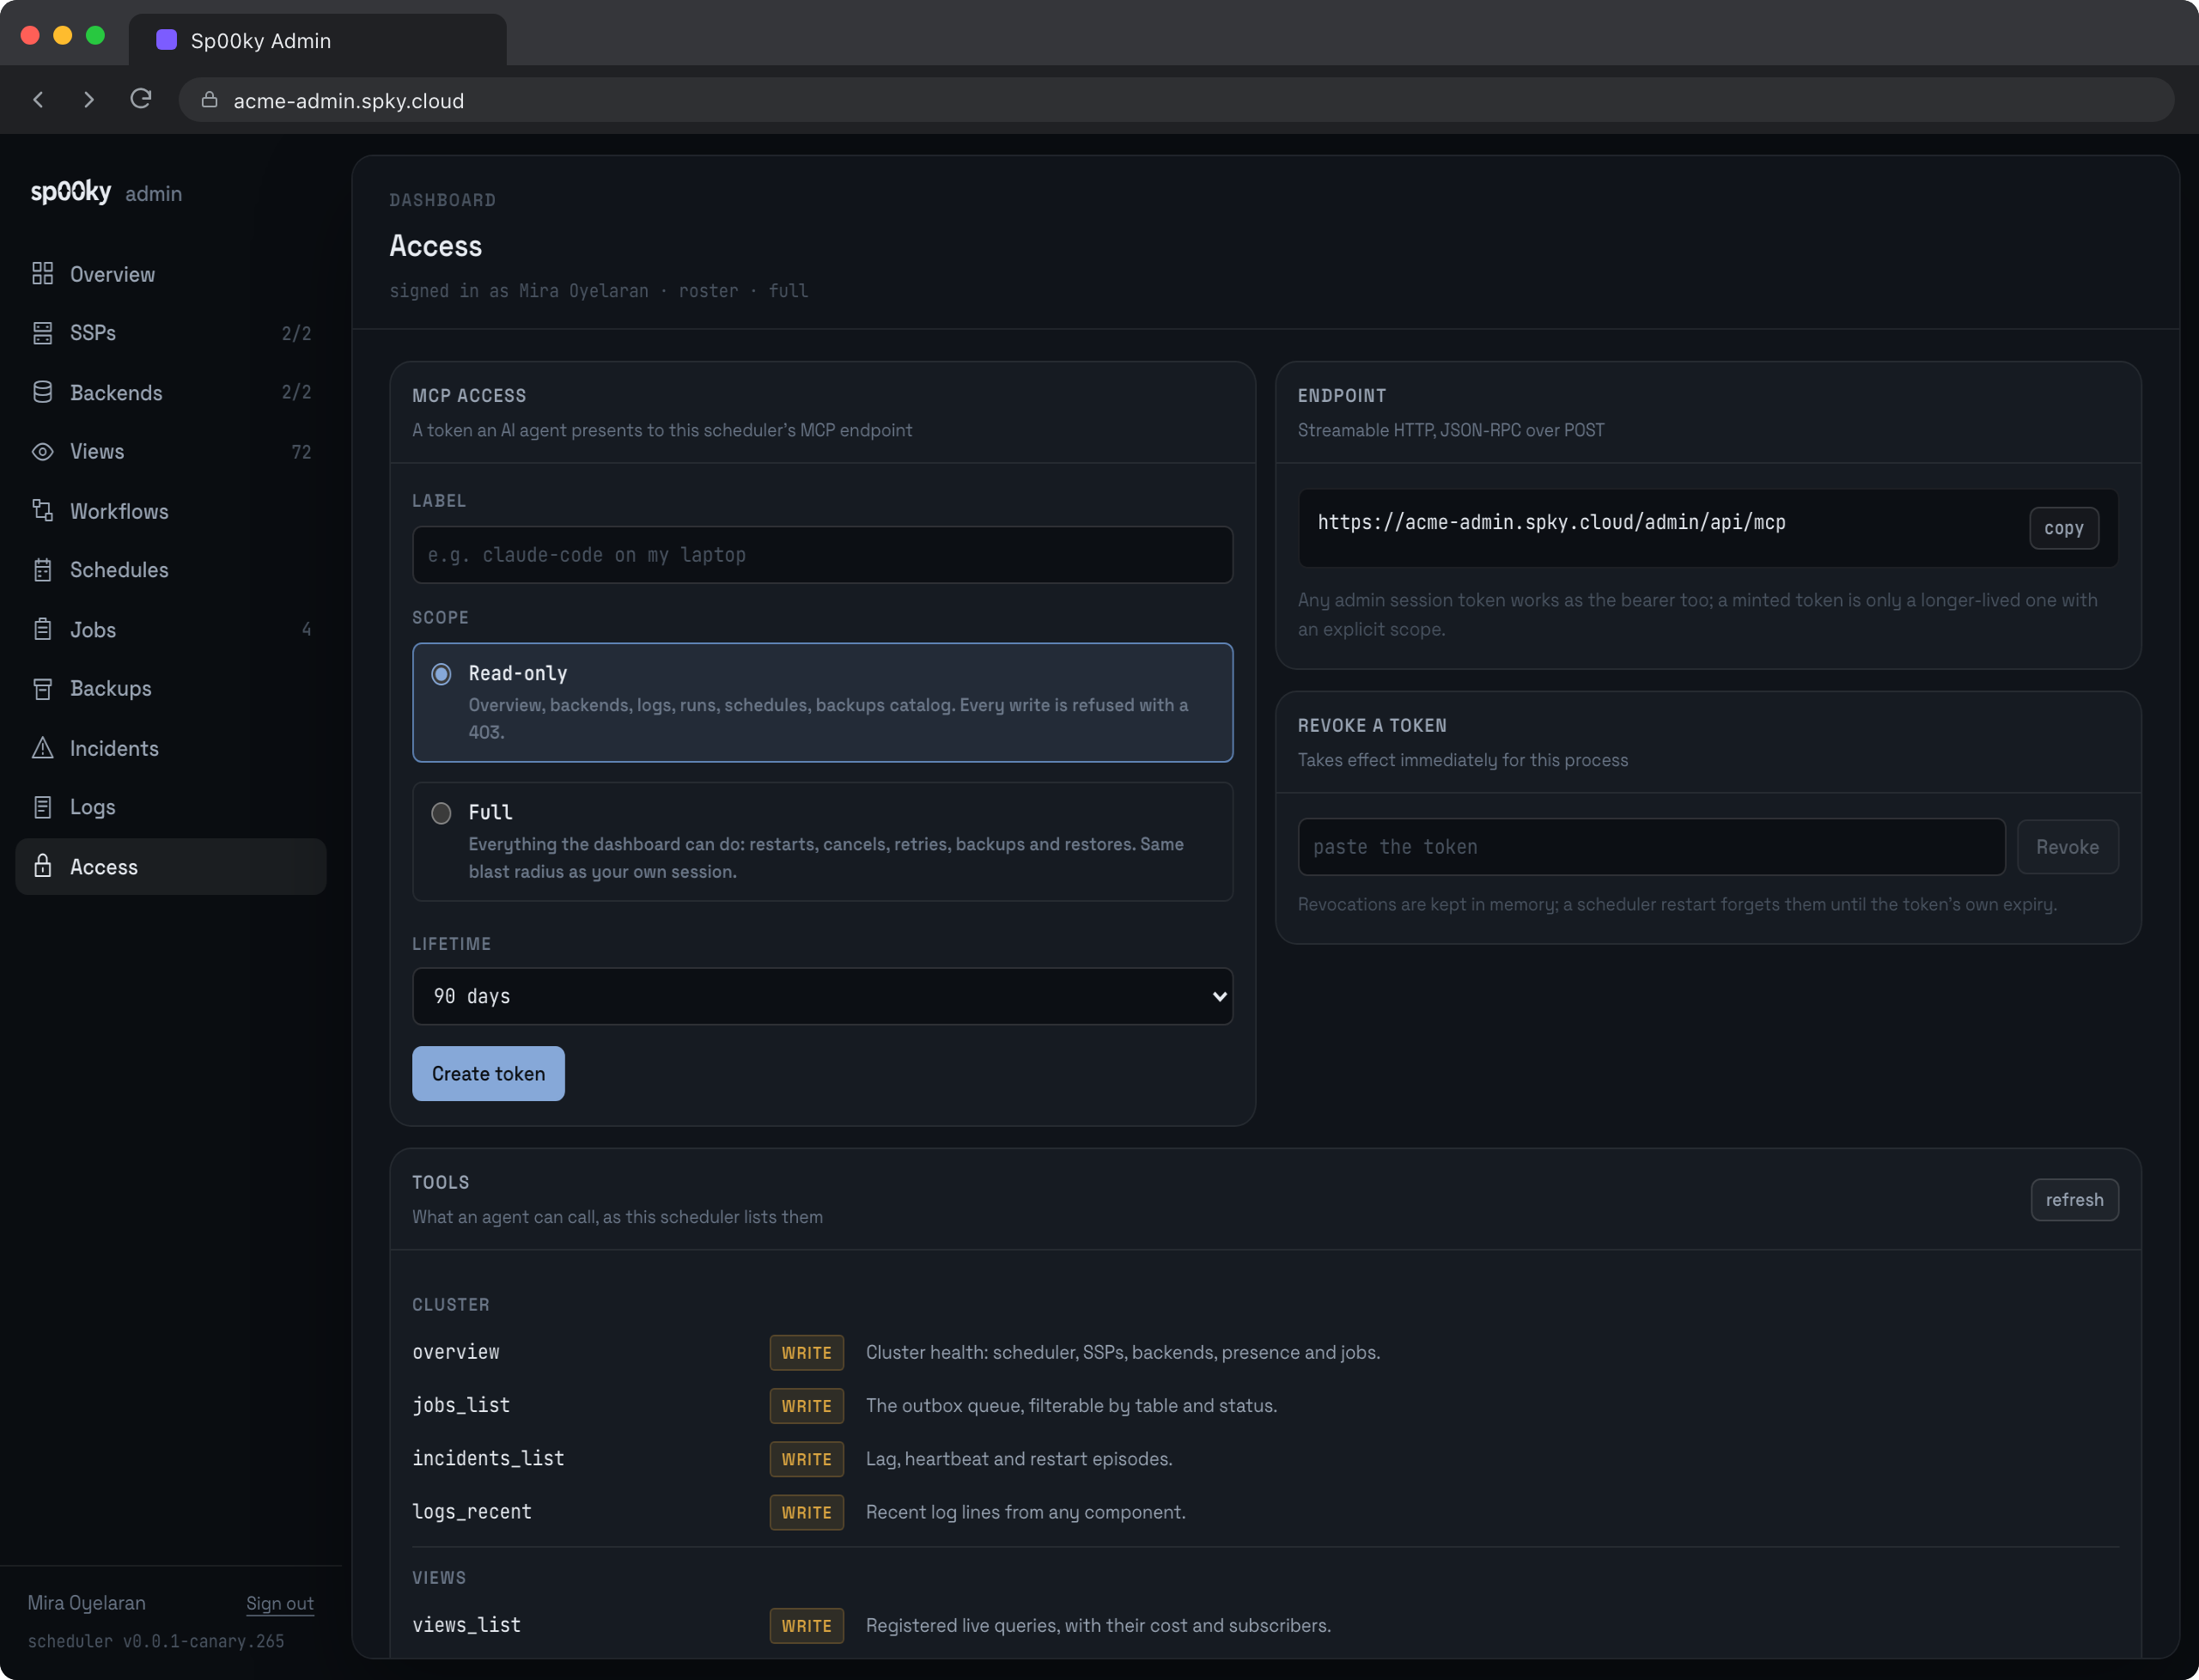Viewport: 2199px width, 1680px height.
Task: Click the Access lock icon in sidebar
Action: [x=42, y=866]
